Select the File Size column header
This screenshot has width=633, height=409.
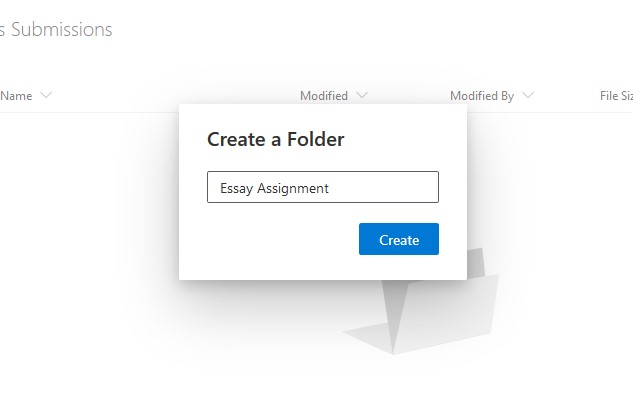(x=616, y=96)
